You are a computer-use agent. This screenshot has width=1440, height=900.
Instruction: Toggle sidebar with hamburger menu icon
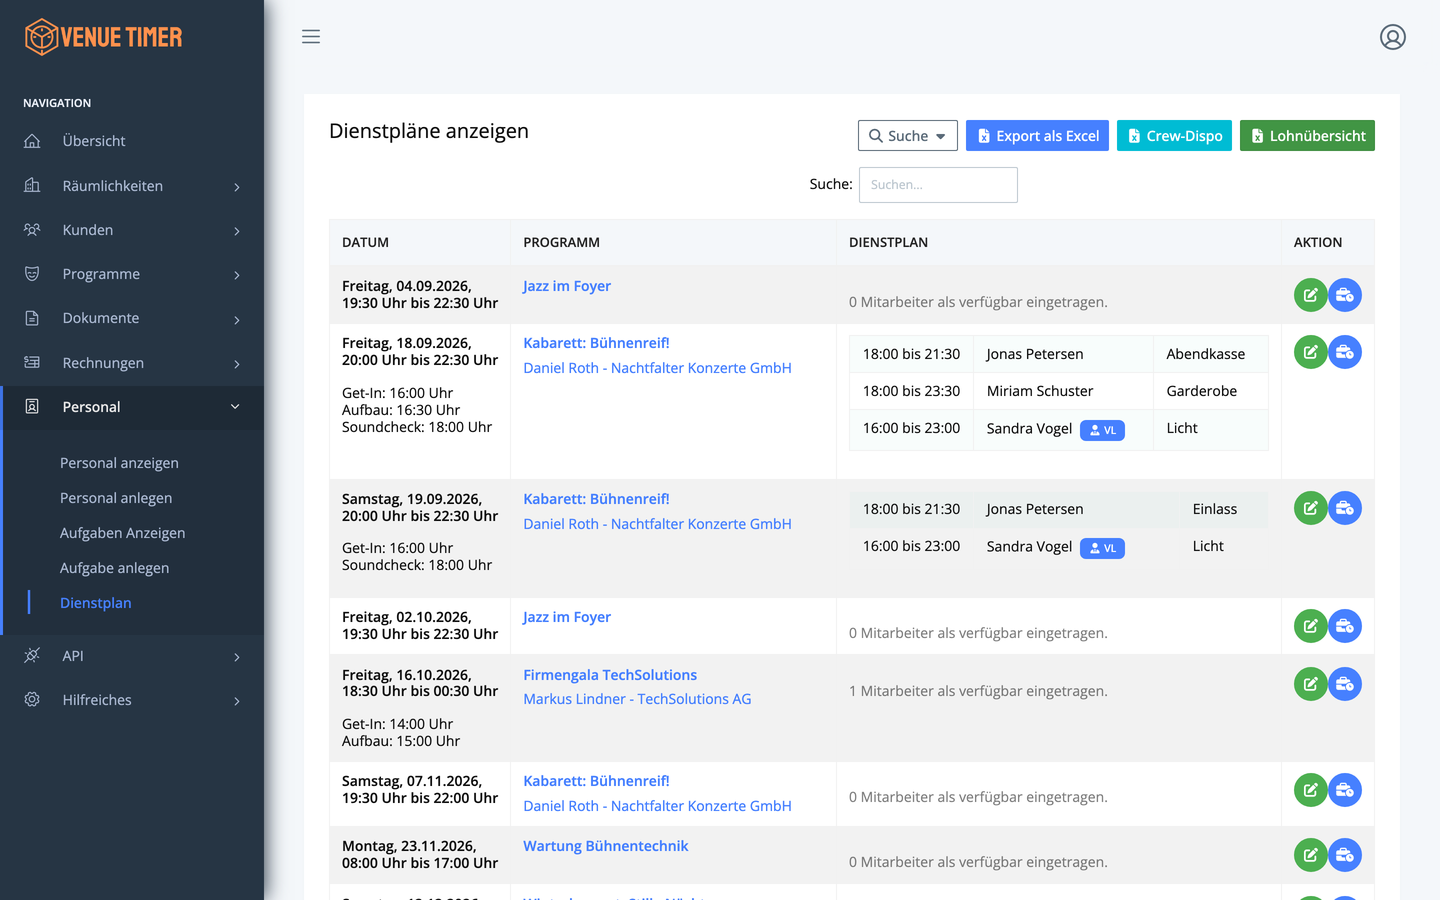311,37
